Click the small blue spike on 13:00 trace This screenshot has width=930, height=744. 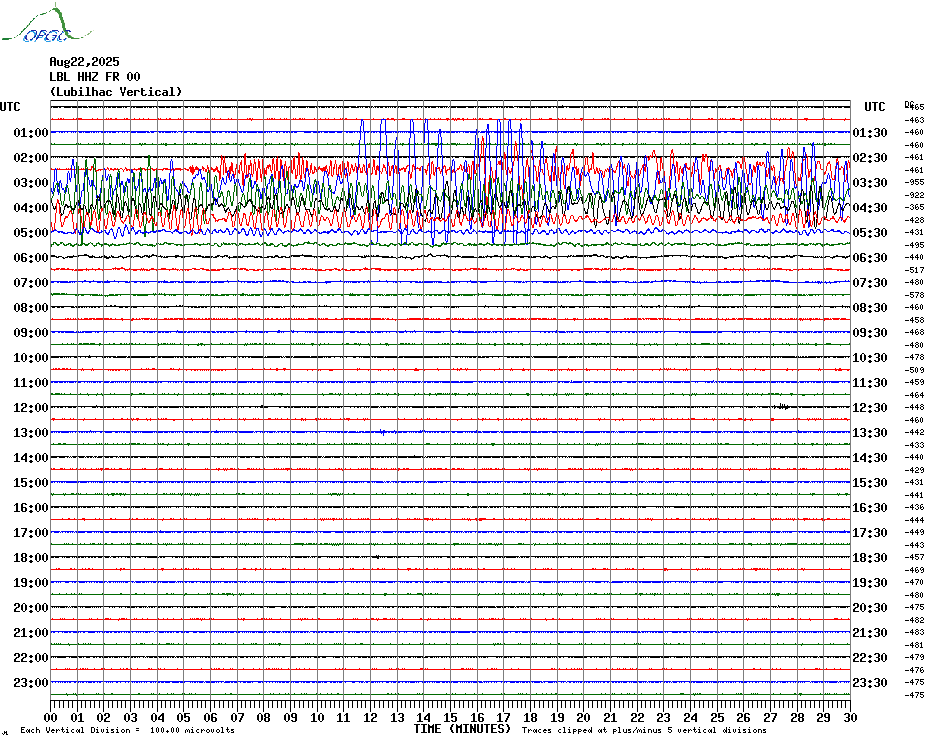coord(384,433)
